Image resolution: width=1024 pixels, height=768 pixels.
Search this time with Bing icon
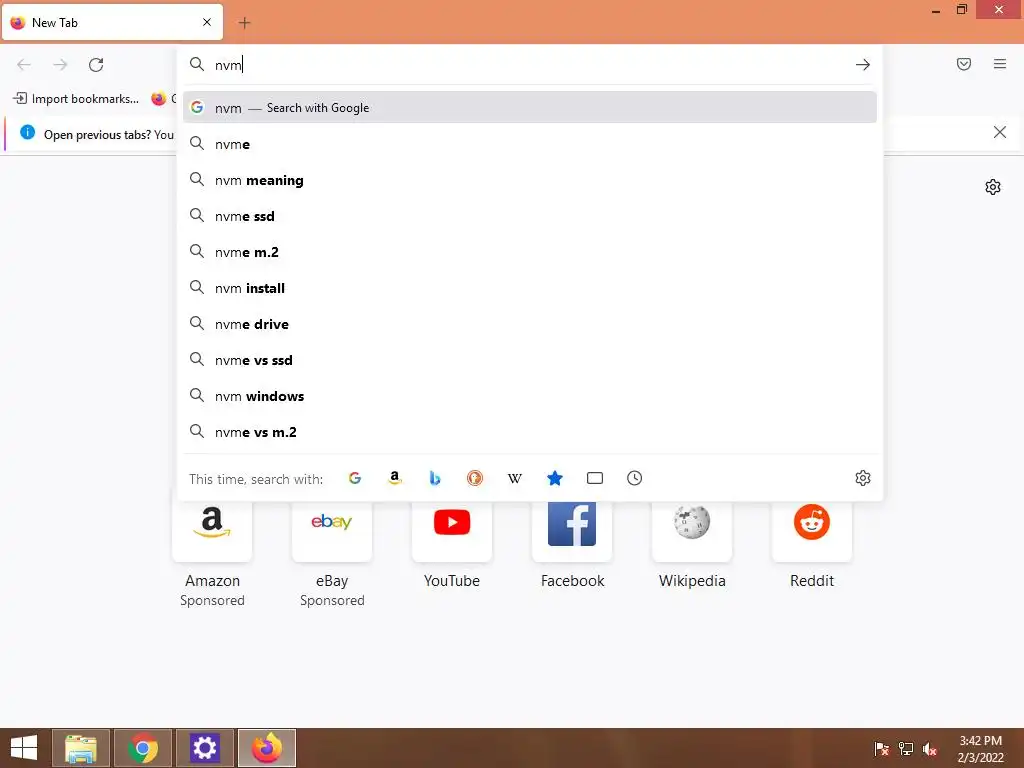[435, 478]
